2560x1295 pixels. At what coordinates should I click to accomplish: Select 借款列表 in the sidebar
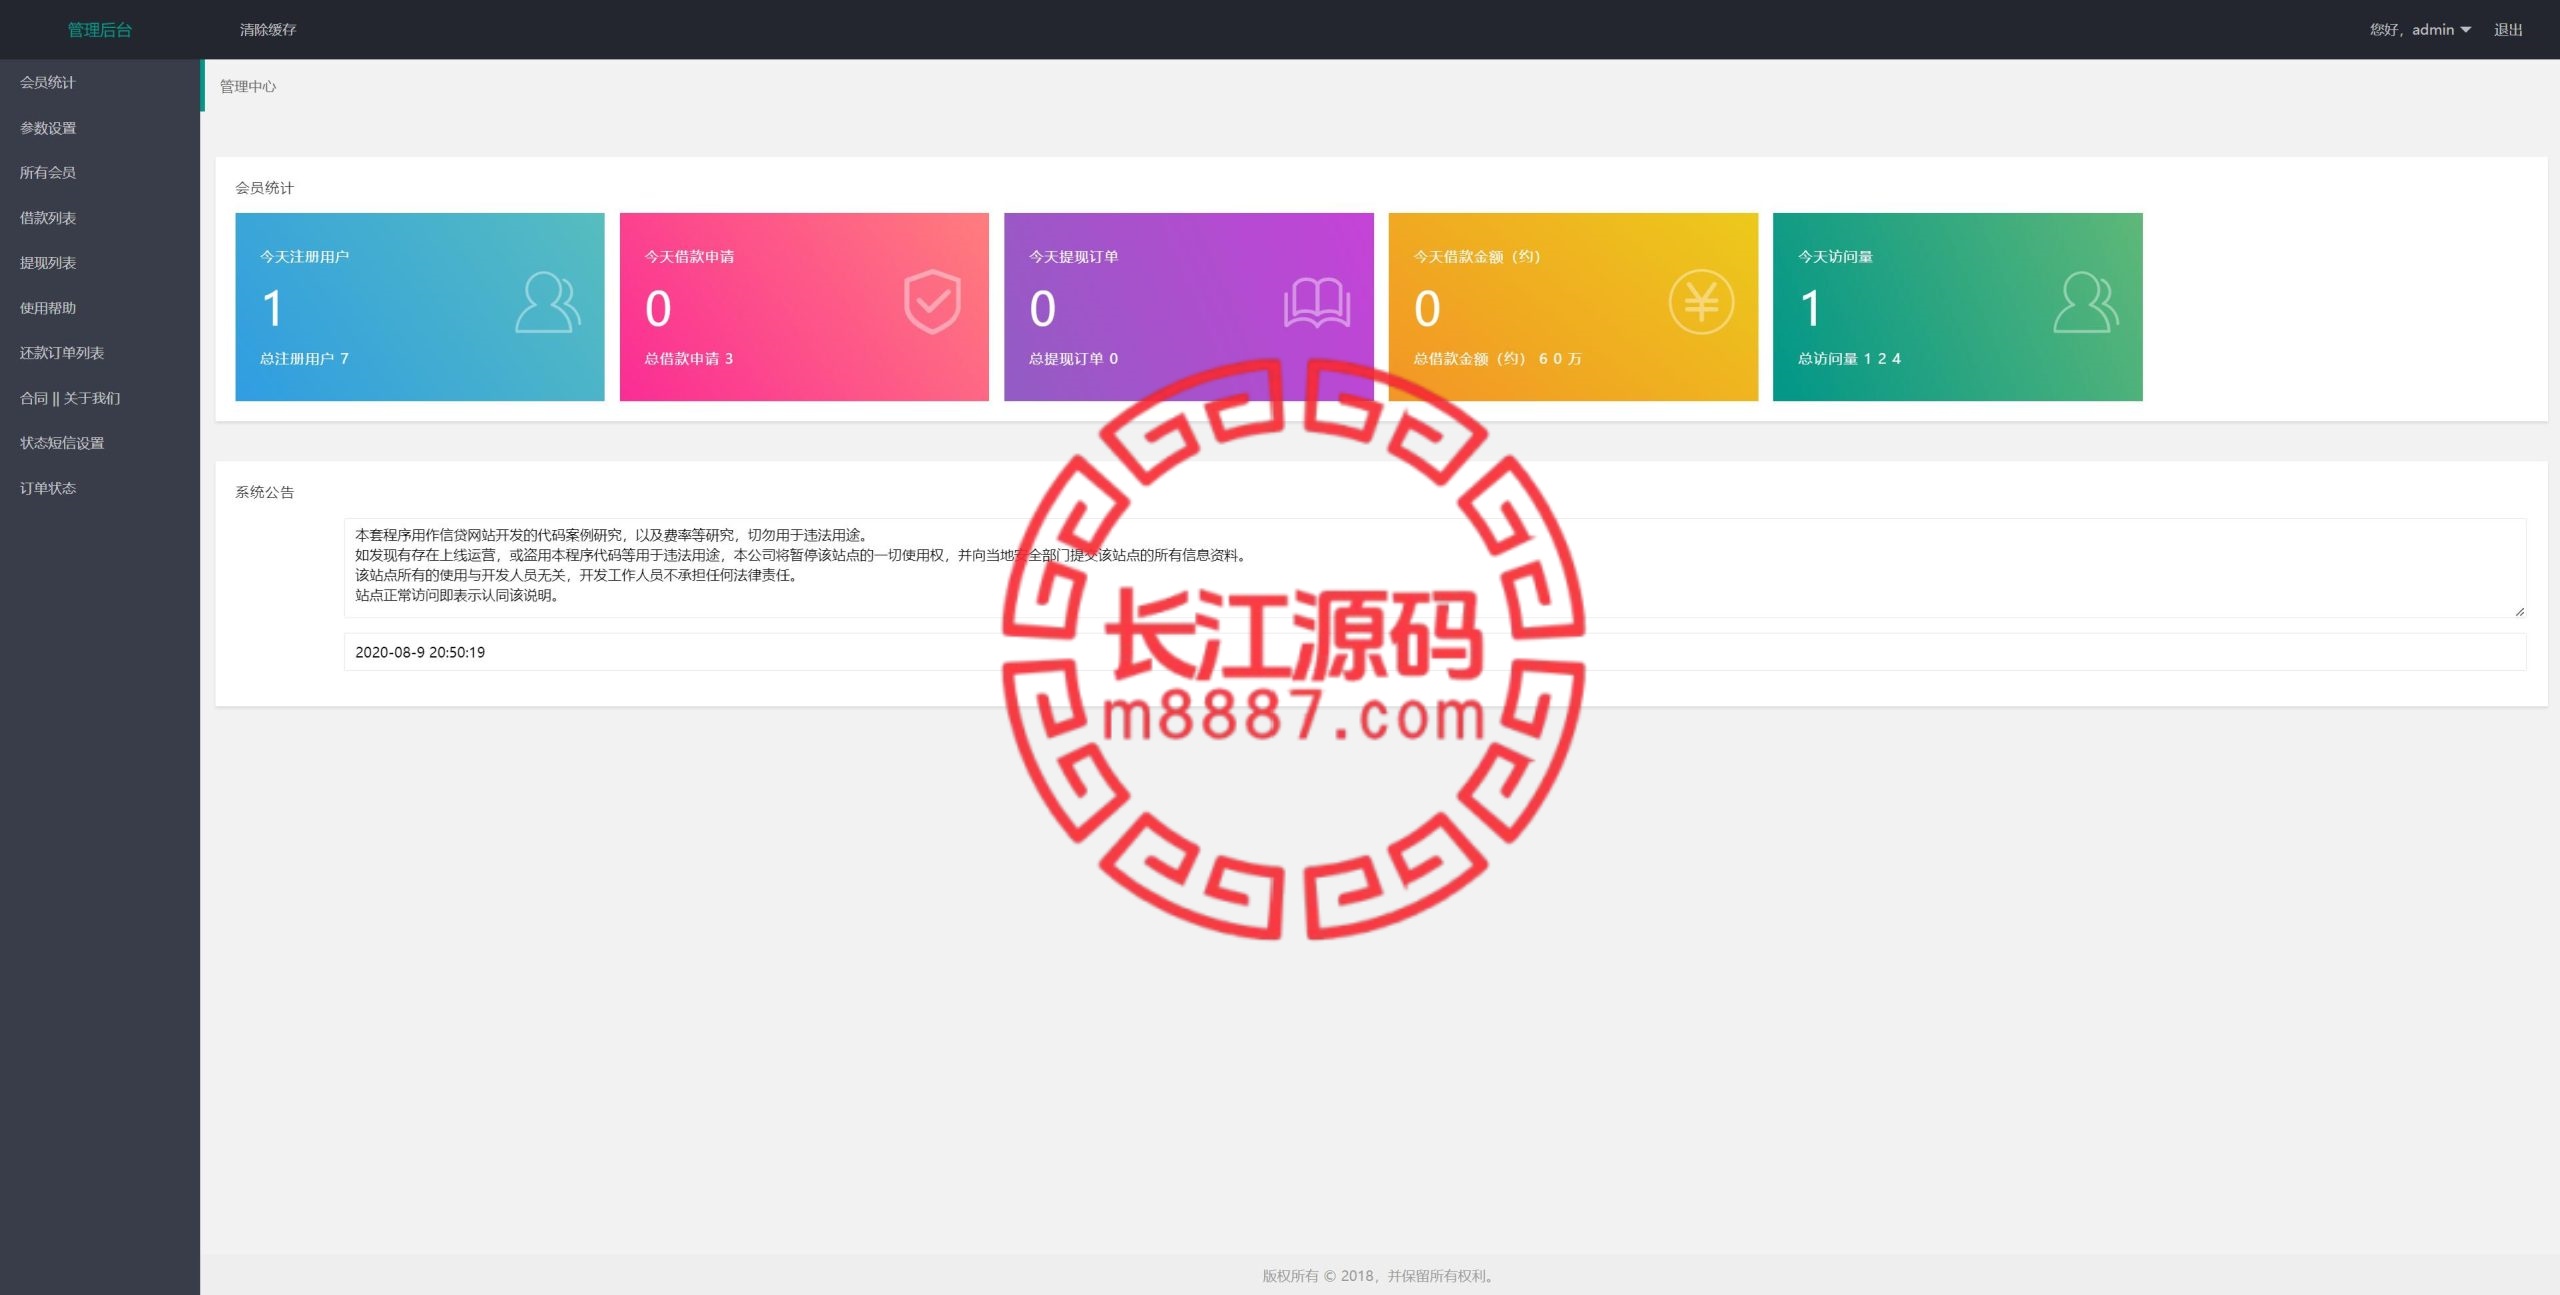click(100, 217)
